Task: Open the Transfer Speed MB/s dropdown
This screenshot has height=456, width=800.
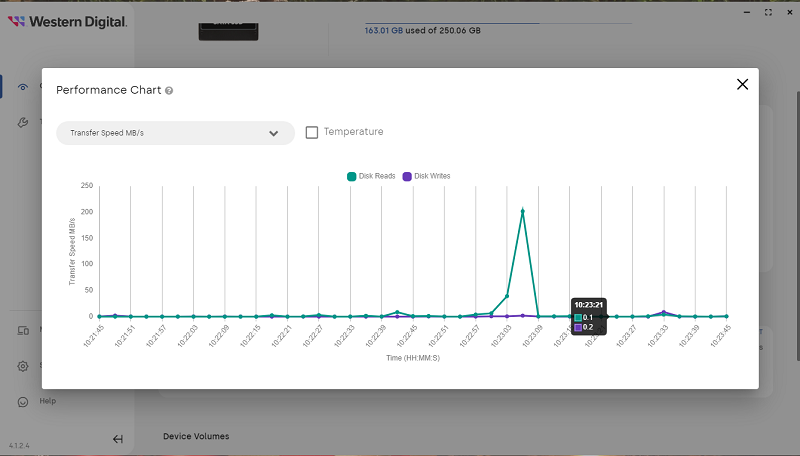Action: pyautogui.click(x=176, y=133)
